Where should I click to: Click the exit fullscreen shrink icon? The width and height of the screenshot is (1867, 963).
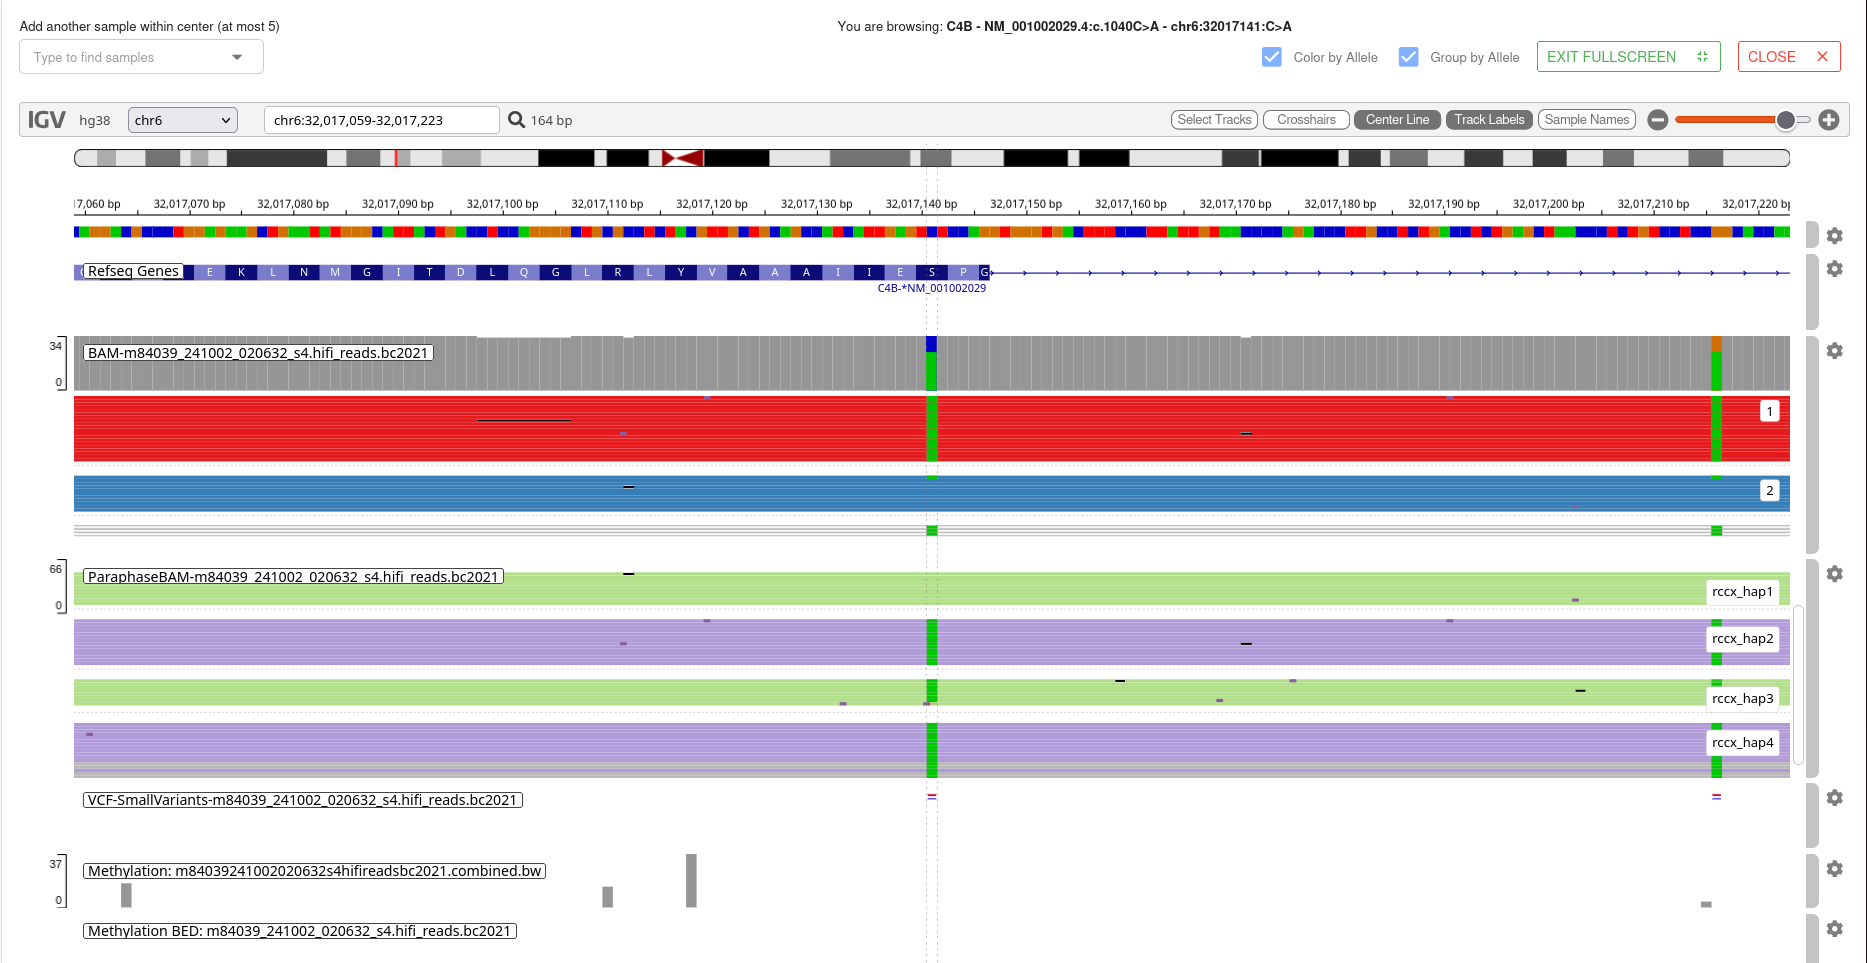1702,57
